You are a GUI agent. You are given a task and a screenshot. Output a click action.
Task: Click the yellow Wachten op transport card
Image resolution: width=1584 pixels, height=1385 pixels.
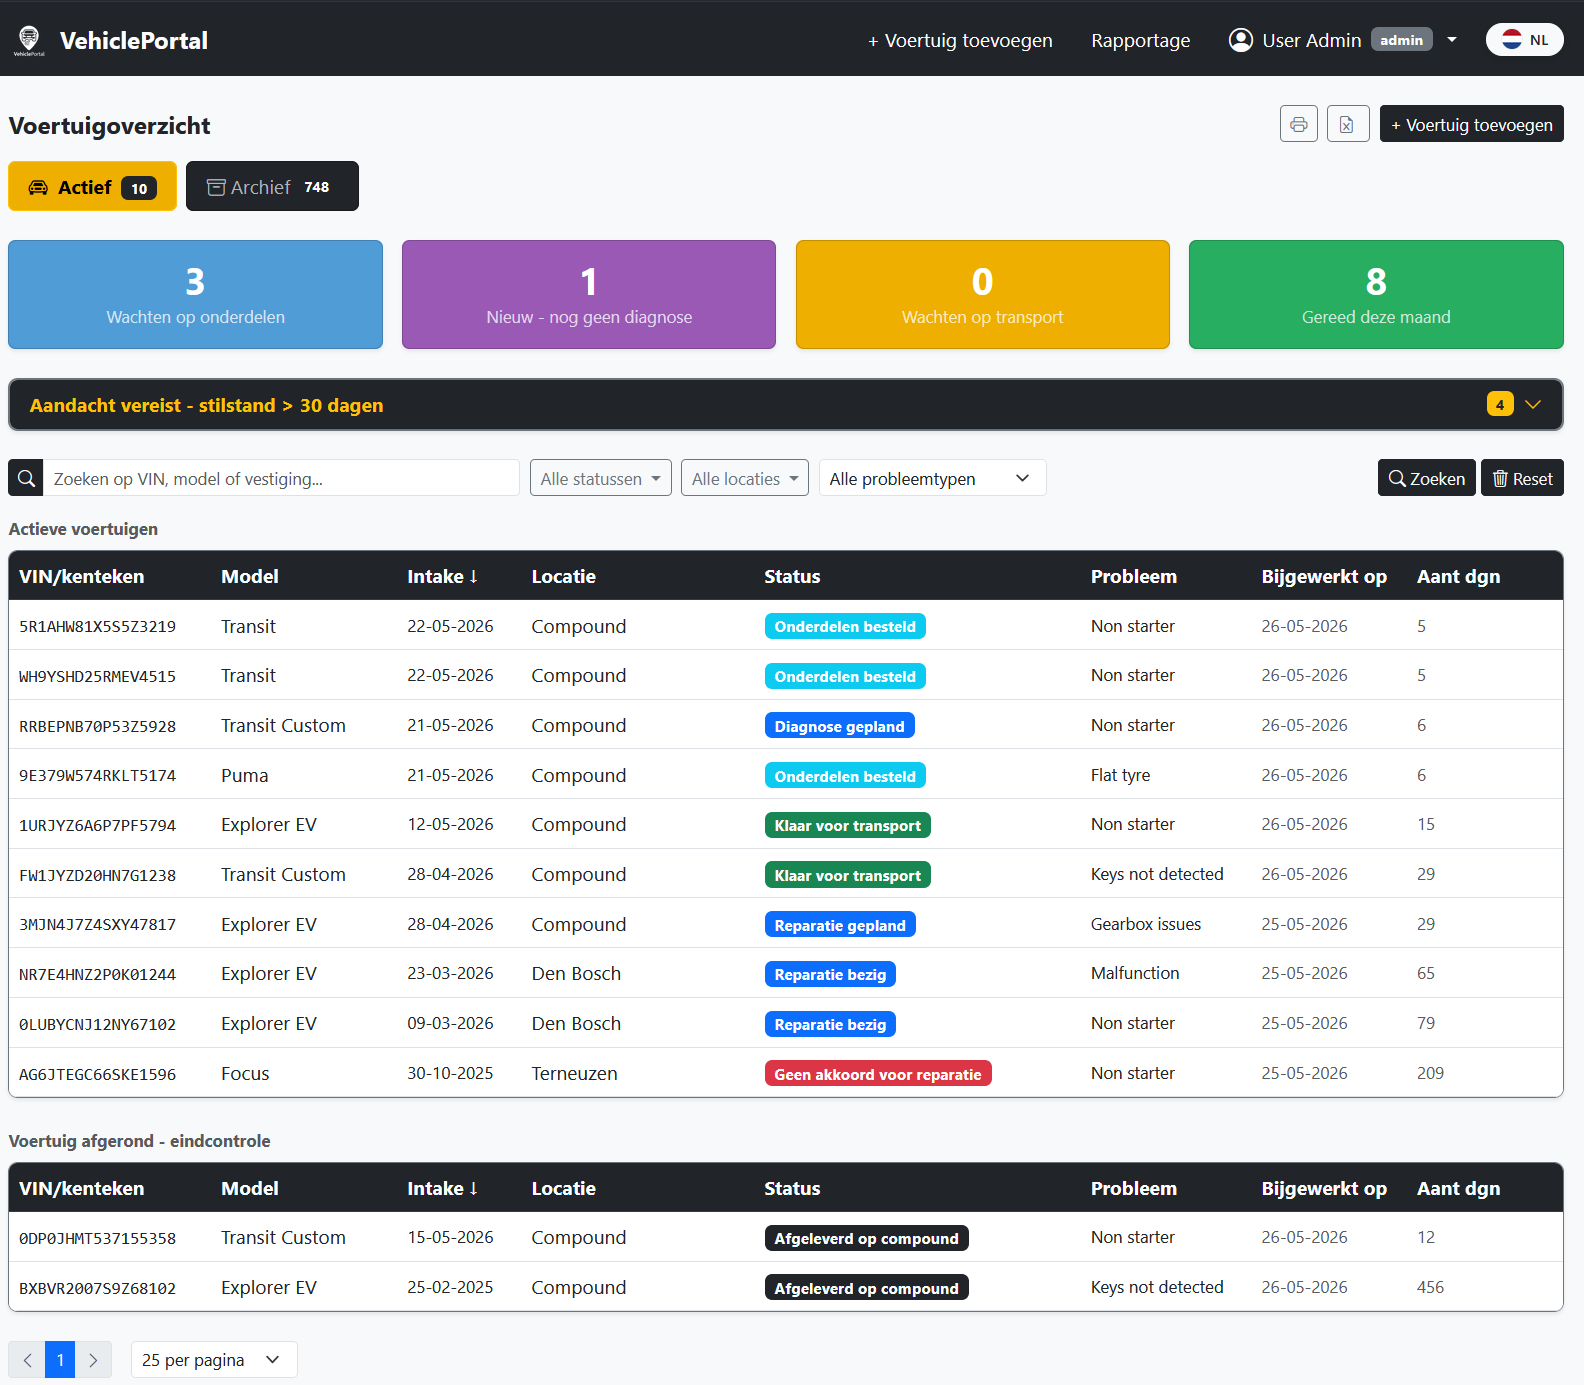coord(983,294)
